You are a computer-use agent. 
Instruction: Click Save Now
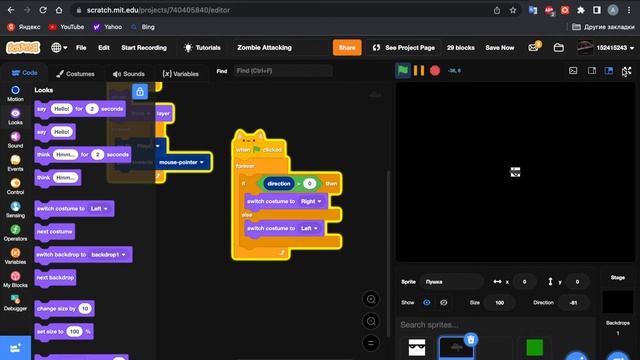[500, 48]
